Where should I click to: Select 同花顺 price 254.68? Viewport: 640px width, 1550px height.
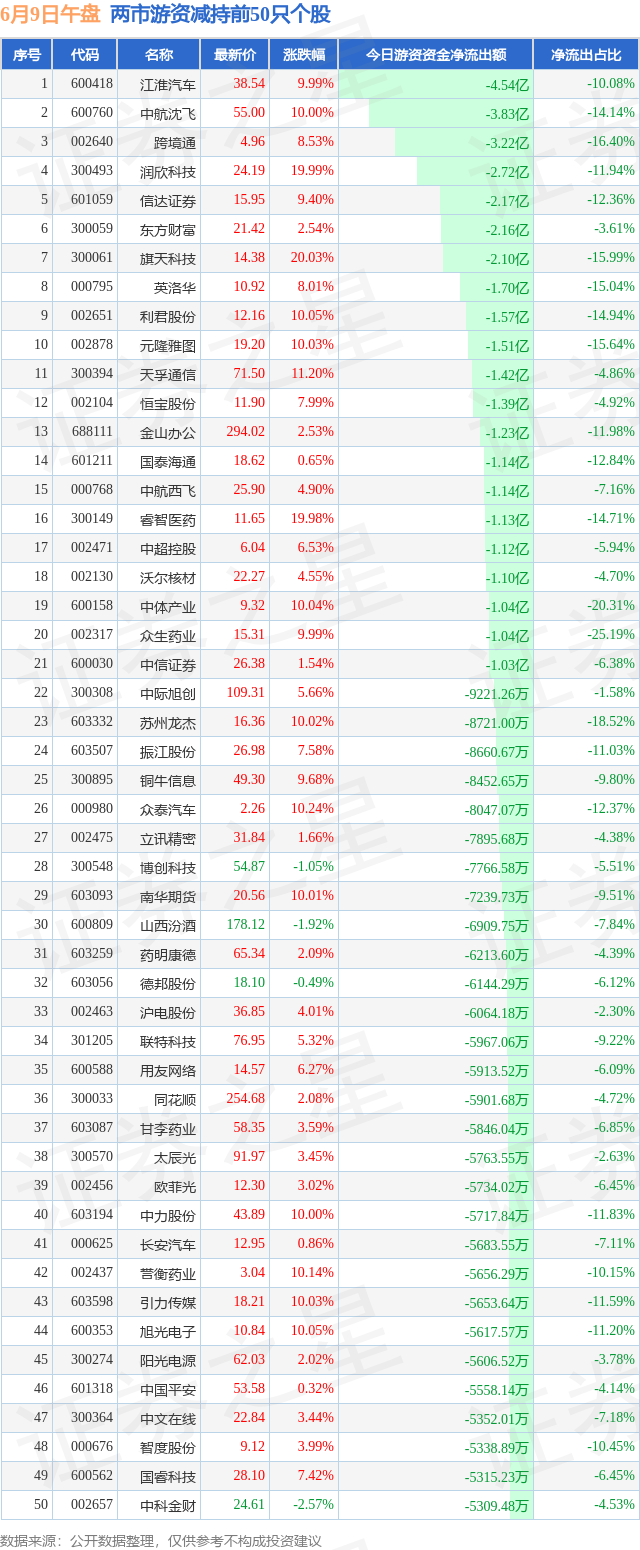point(245,1100)
